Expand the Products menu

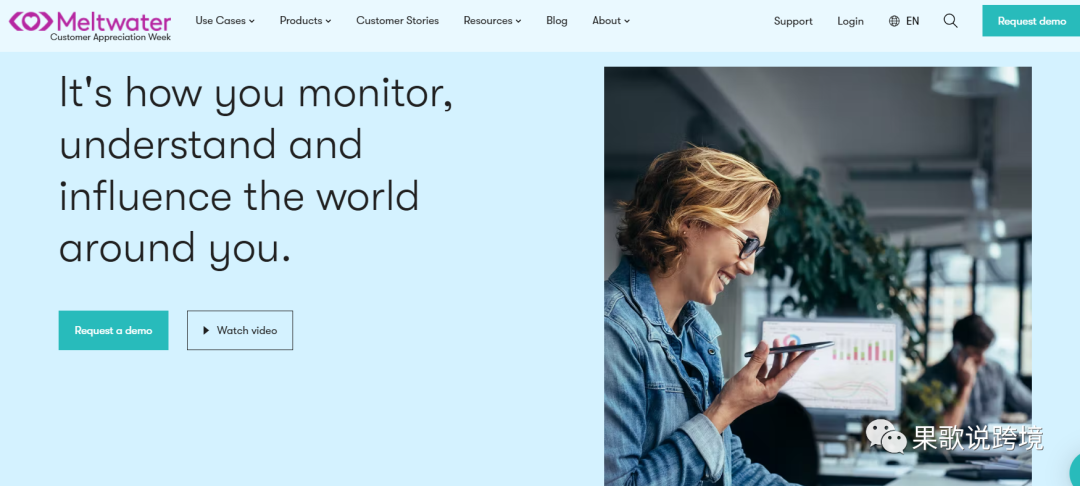point(305,21)
